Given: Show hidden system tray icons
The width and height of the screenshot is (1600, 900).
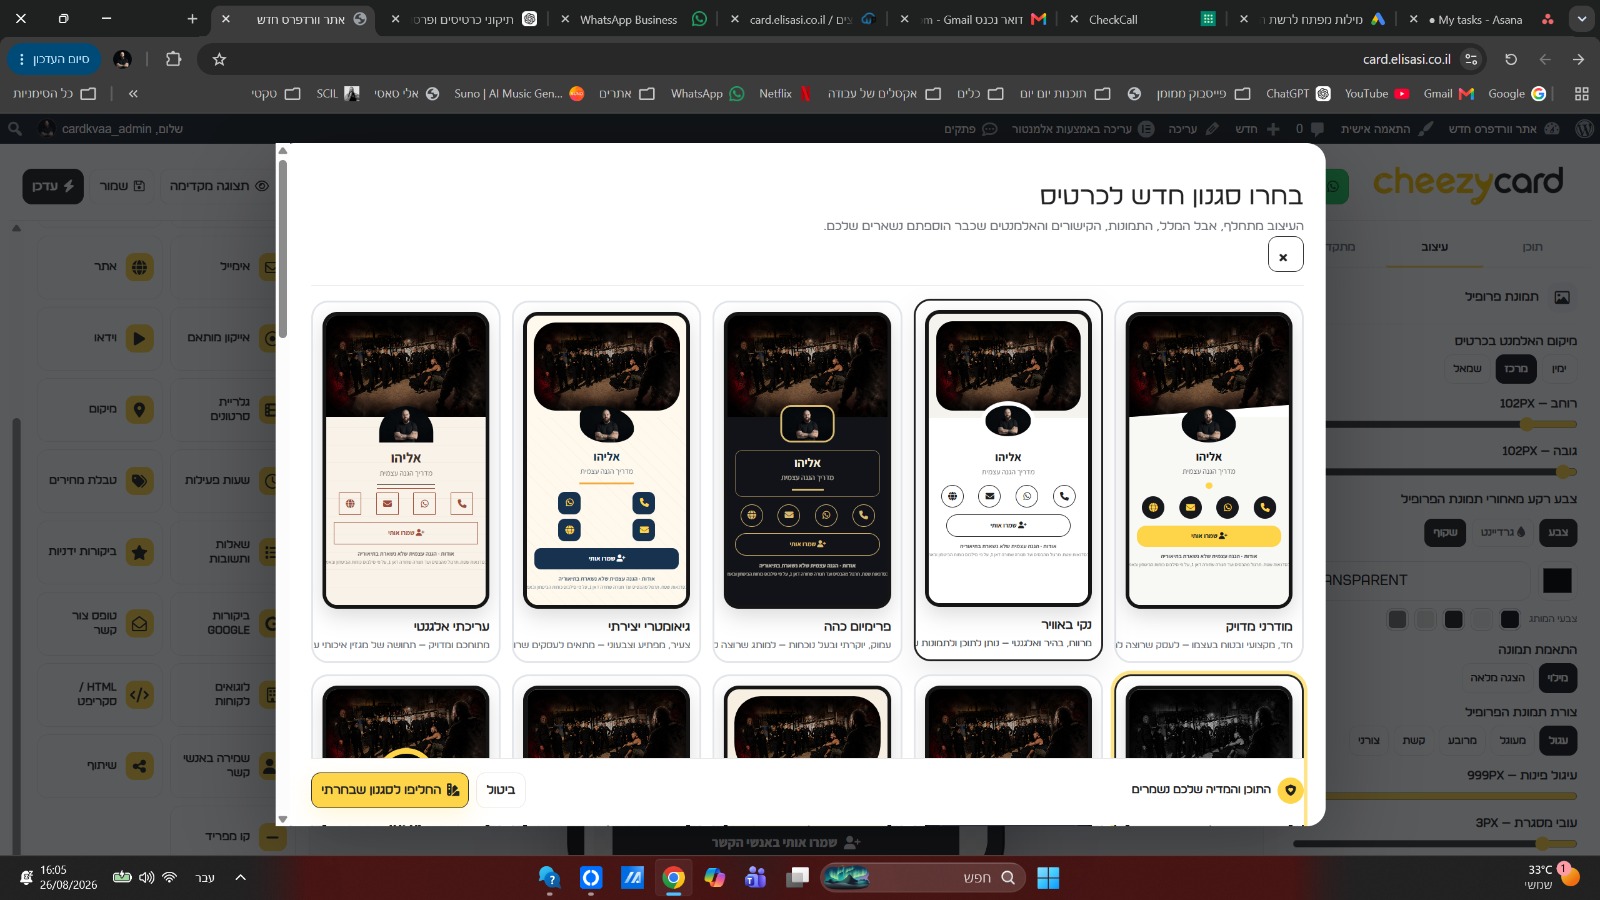Looking at the screenshot, I should coord(240,878).
